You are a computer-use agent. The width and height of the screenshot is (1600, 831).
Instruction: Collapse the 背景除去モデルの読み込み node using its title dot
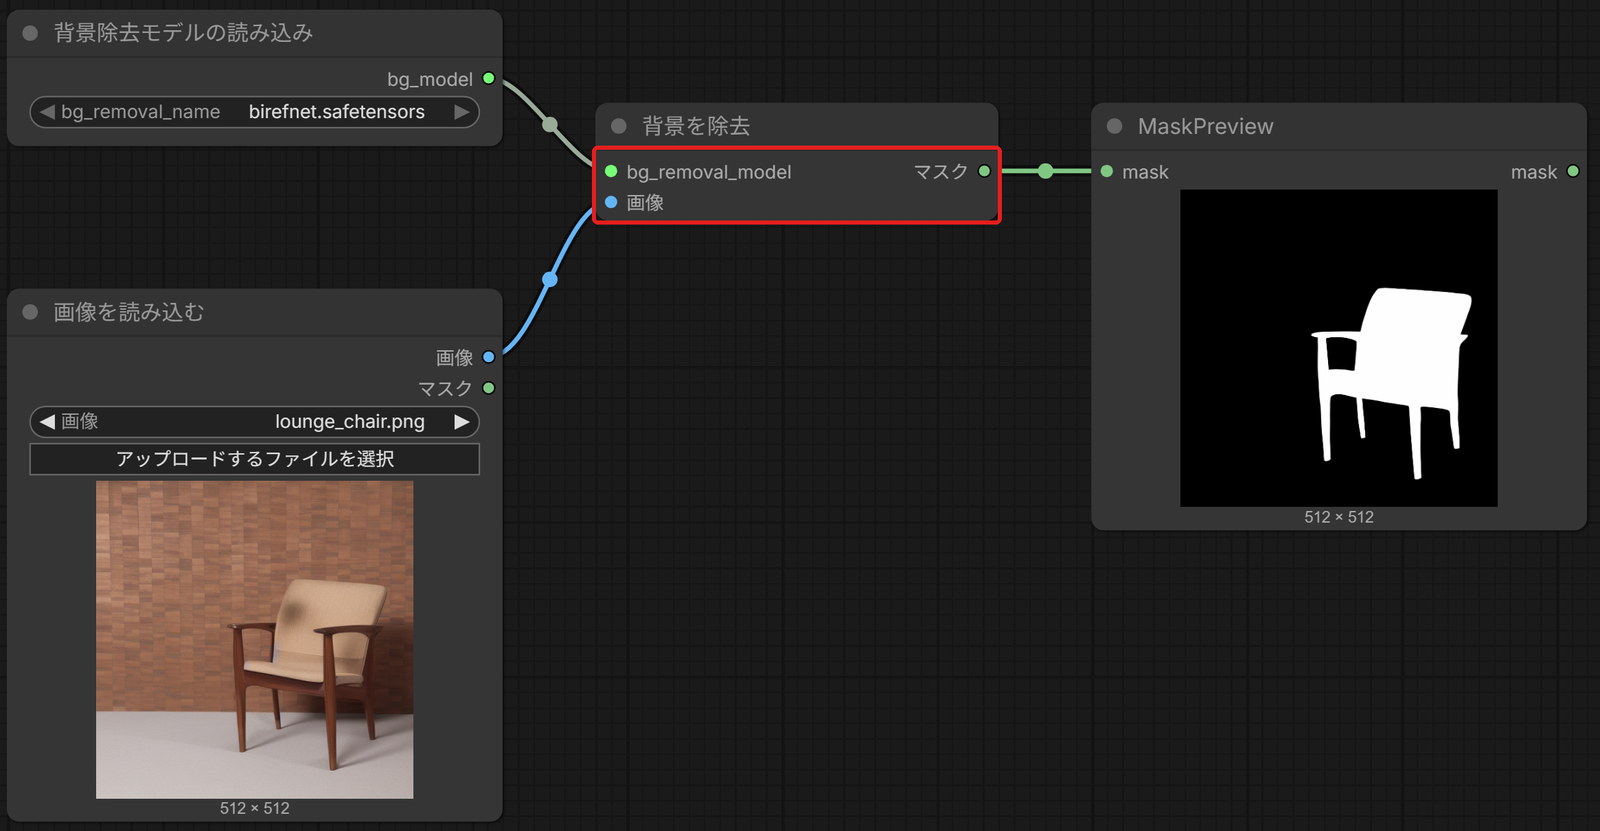pyautogui.click(x=30, y=33)
